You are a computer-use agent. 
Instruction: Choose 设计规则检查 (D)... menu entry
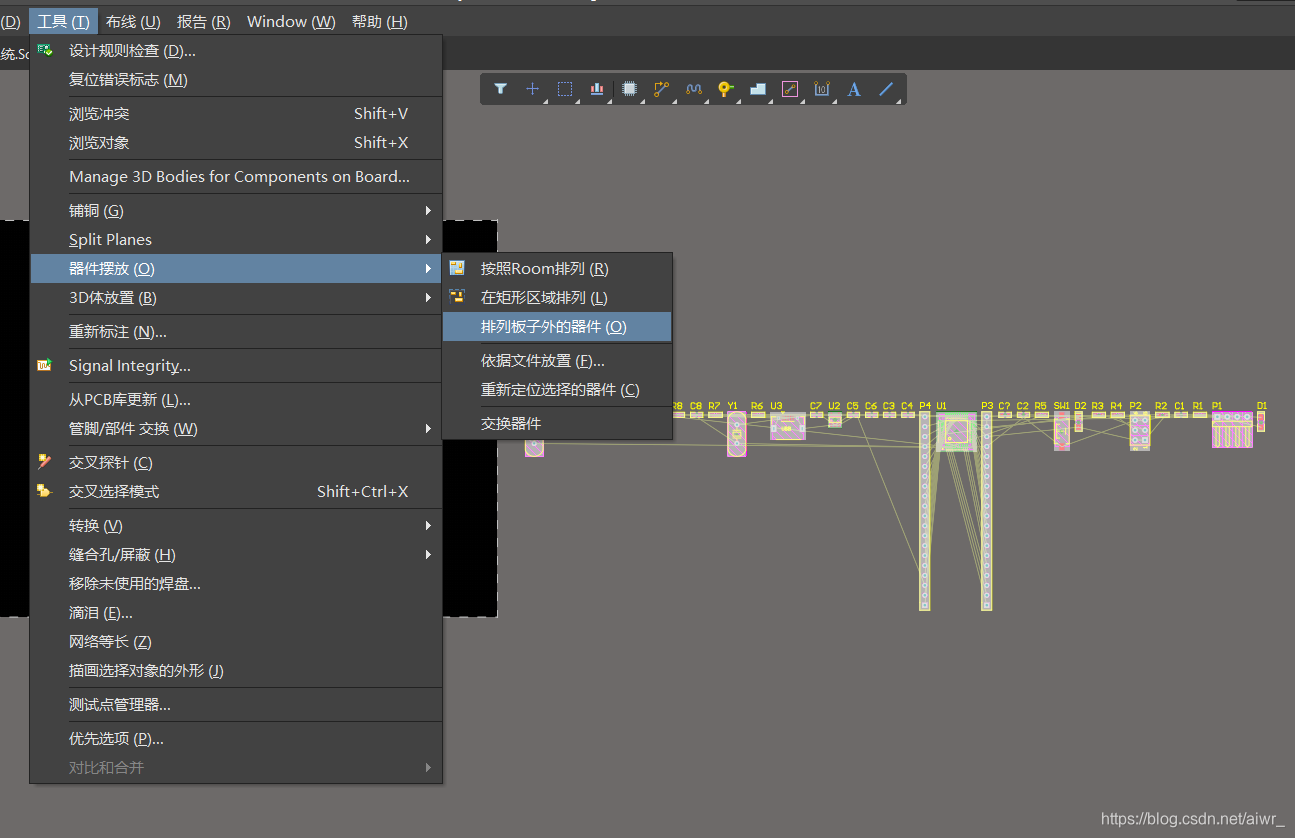[236, 50]
